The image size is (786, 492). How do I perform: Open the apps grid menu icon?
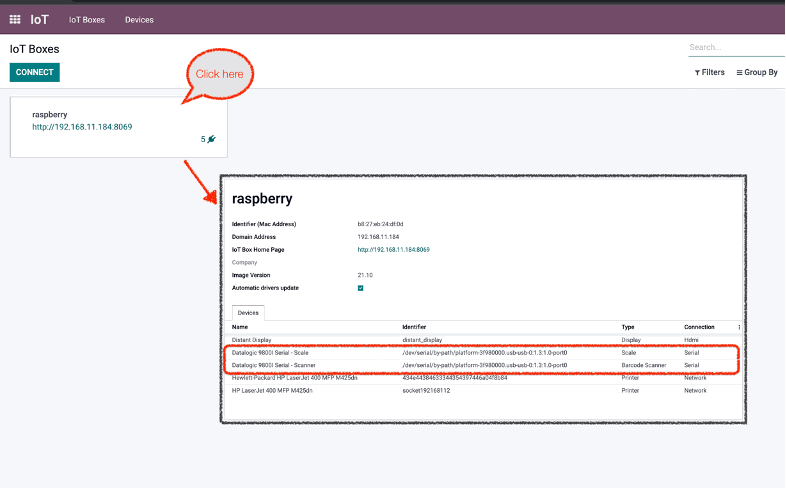(15, 19)
